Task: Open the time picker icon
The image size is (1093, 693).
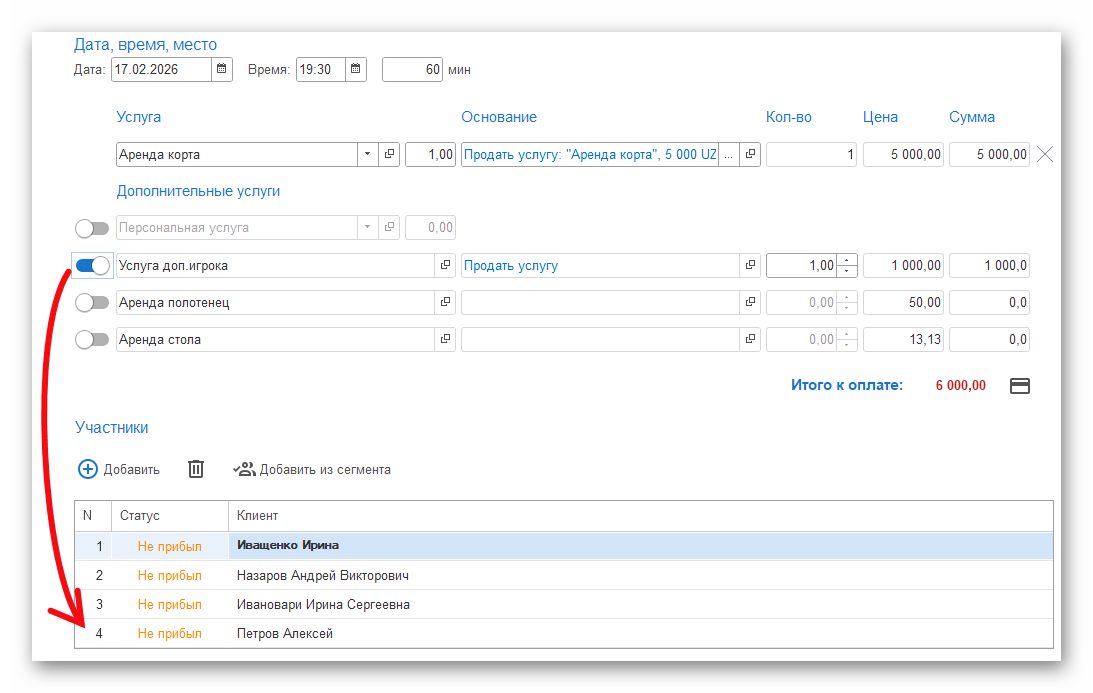Action: 356,70
